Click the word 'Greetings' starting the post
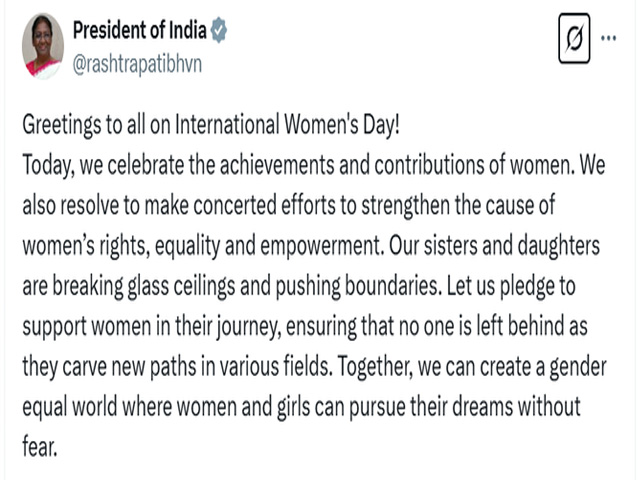Image resolution: width=640 pixels, height=480 pixels. coord(62,124)
